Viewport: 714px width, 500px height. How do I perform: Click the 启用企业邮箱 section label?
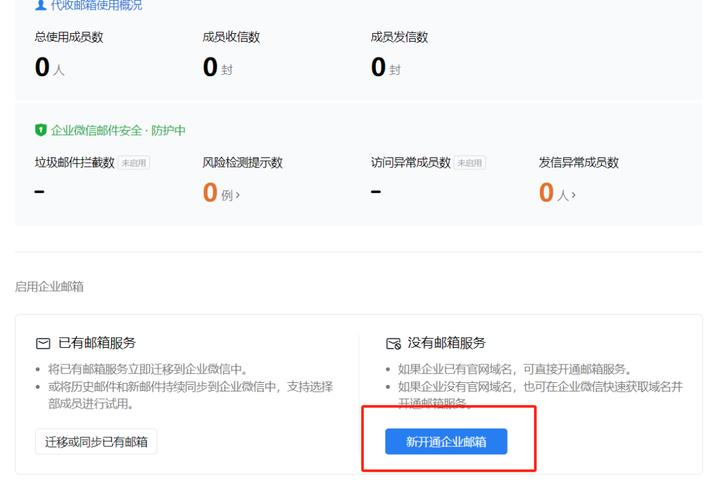tap(49, 286)
